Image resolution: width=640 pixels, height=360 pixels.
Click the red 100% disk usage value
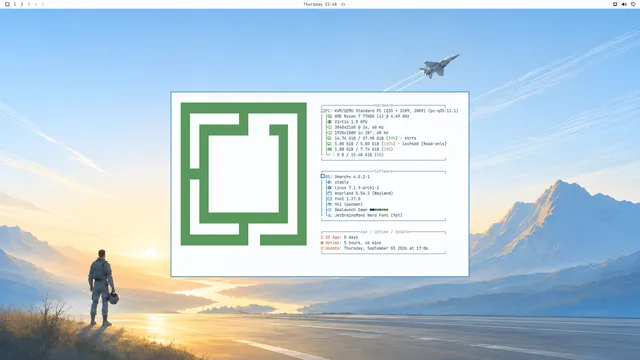tap(388, 144)
